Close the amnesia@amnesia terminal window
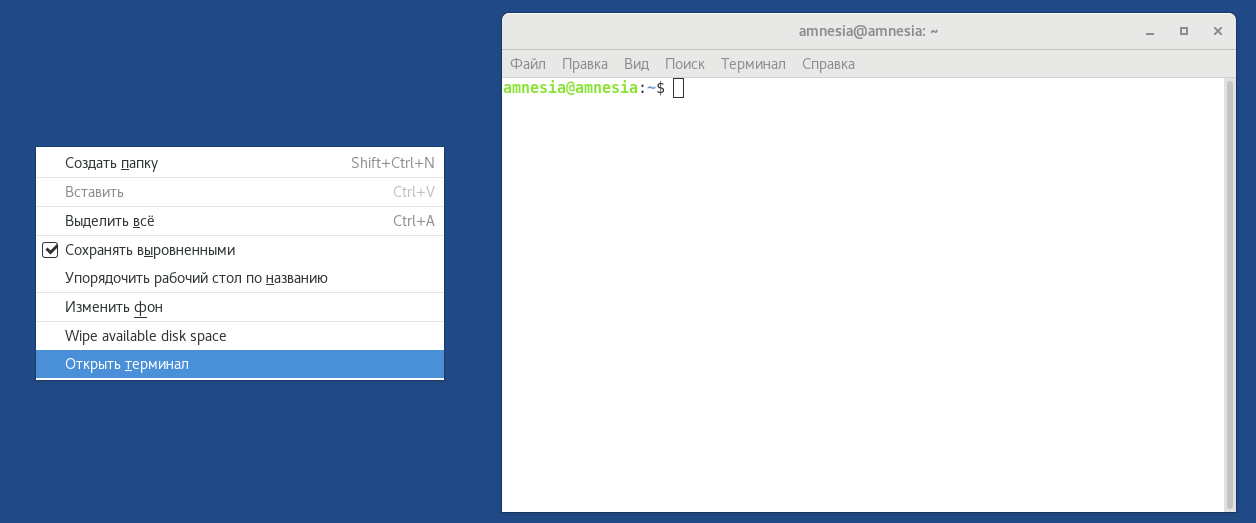This screenshot has height=523, width=1256. (1217, 31)
